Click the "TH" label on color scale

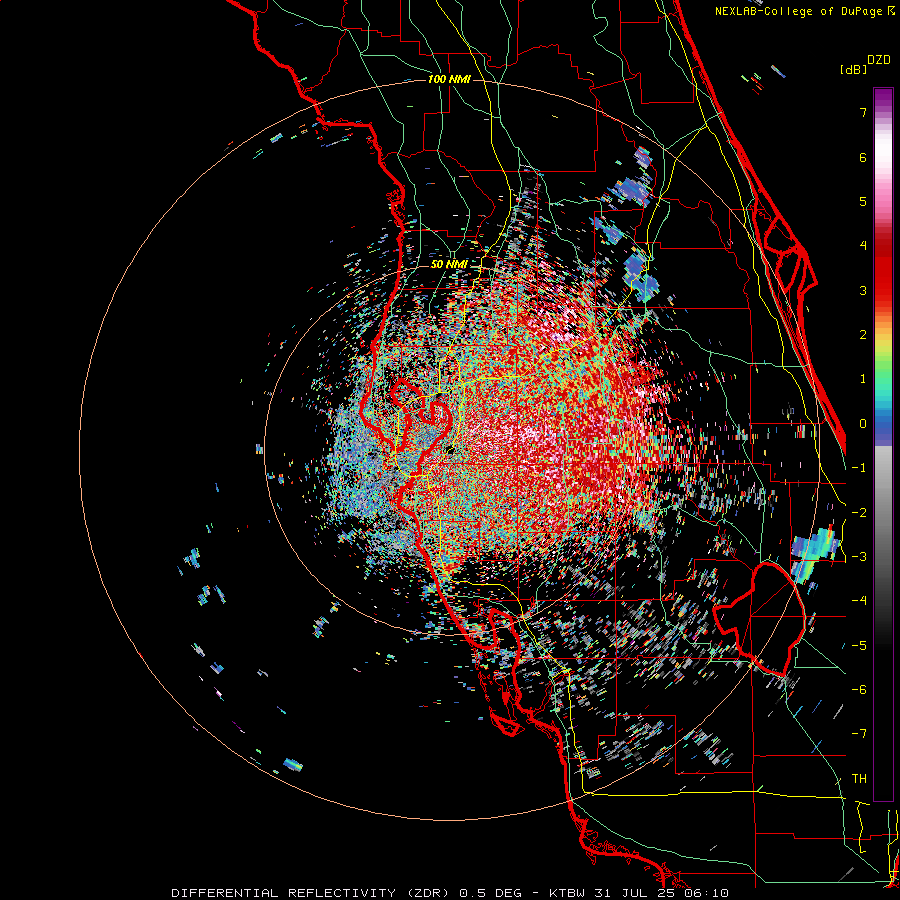click(x=859, y=779)
